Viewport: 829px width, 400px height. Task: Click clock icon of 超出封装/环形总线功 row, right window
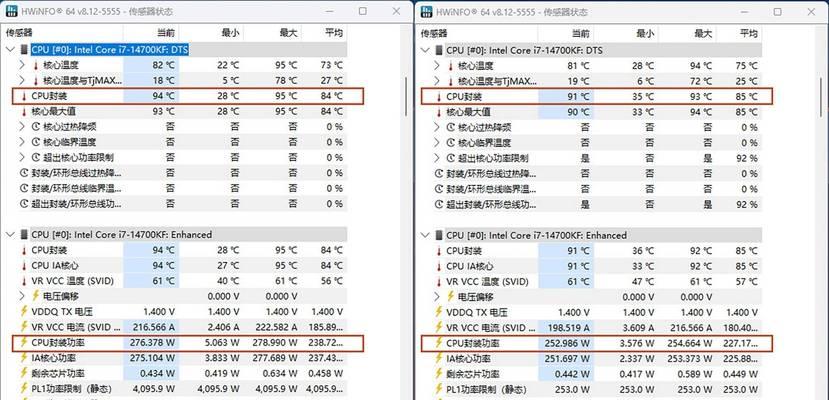point(438,204)
